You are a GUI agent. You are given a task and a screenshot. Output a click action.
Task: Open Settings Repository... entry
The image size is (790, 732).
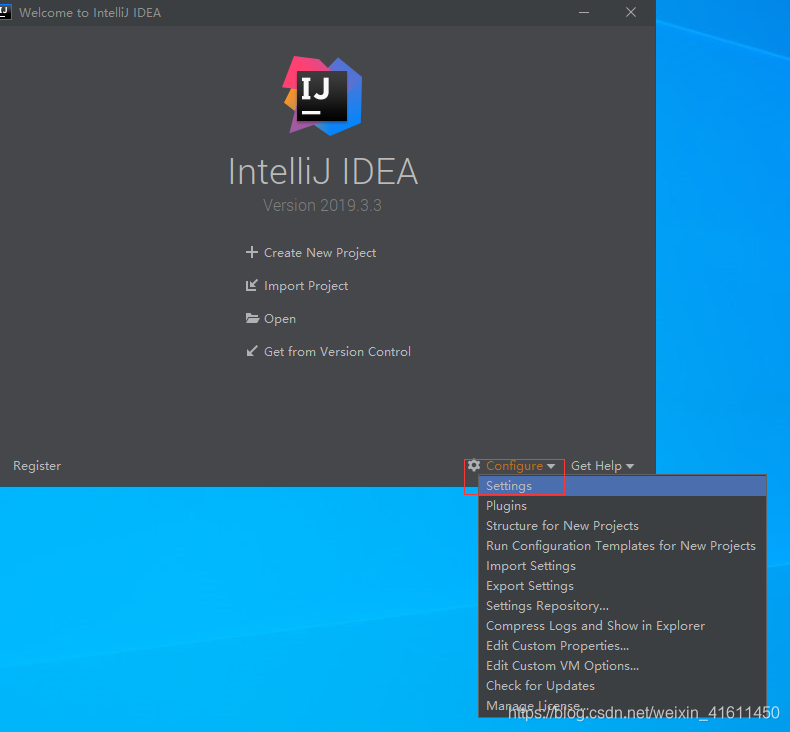tap(622, 606)
